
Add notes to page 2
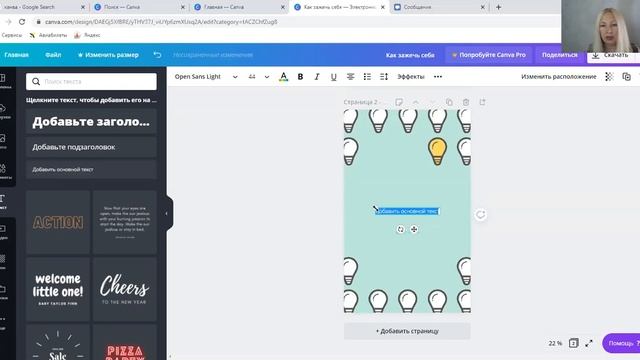coord(399,102)
